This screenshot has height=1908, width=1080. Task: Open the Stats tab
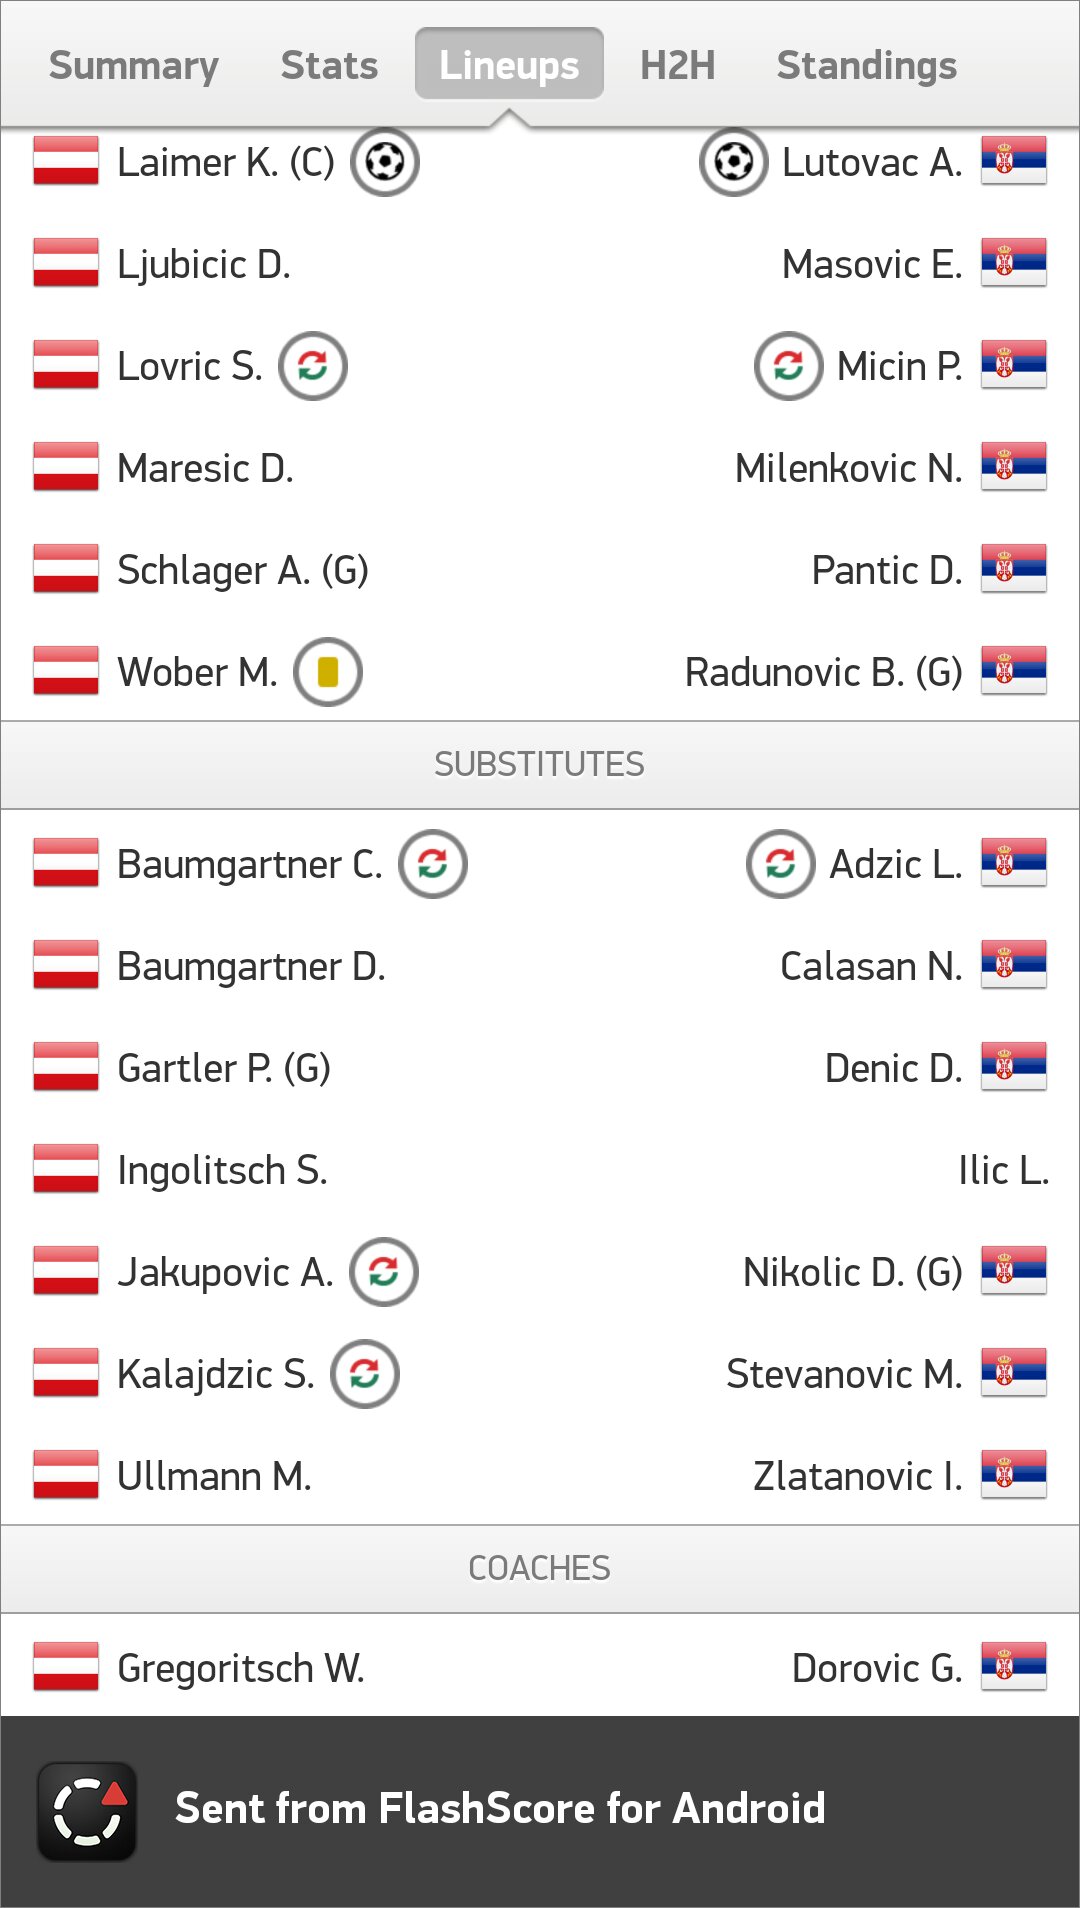coord(329,66)
